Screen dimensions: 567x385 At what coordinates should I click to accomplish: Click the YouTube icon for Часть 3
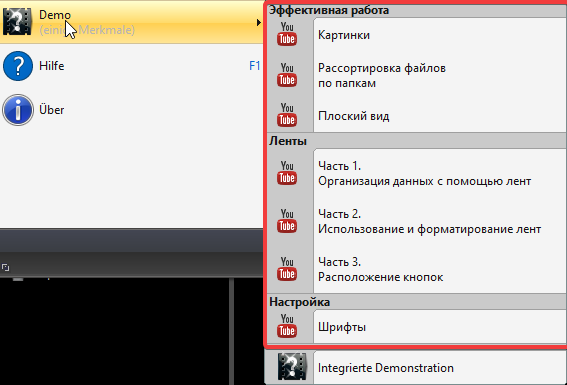click(x=287, y=269)
